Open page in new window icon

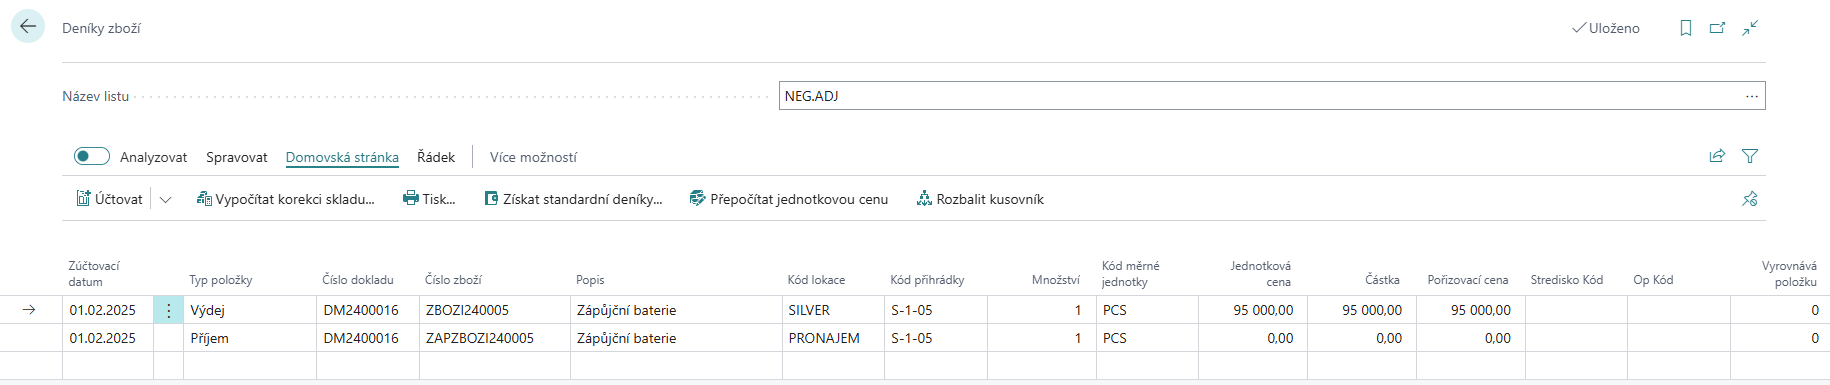(1718, 28)
